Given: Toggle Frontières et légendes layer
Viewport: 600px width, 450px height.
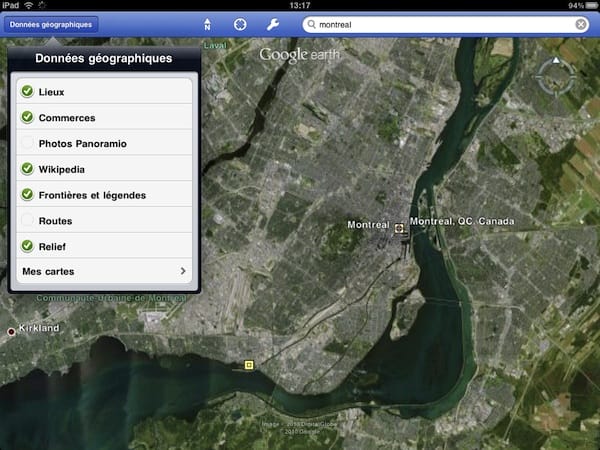Looking at the screenshot, I should coord(28,194).
